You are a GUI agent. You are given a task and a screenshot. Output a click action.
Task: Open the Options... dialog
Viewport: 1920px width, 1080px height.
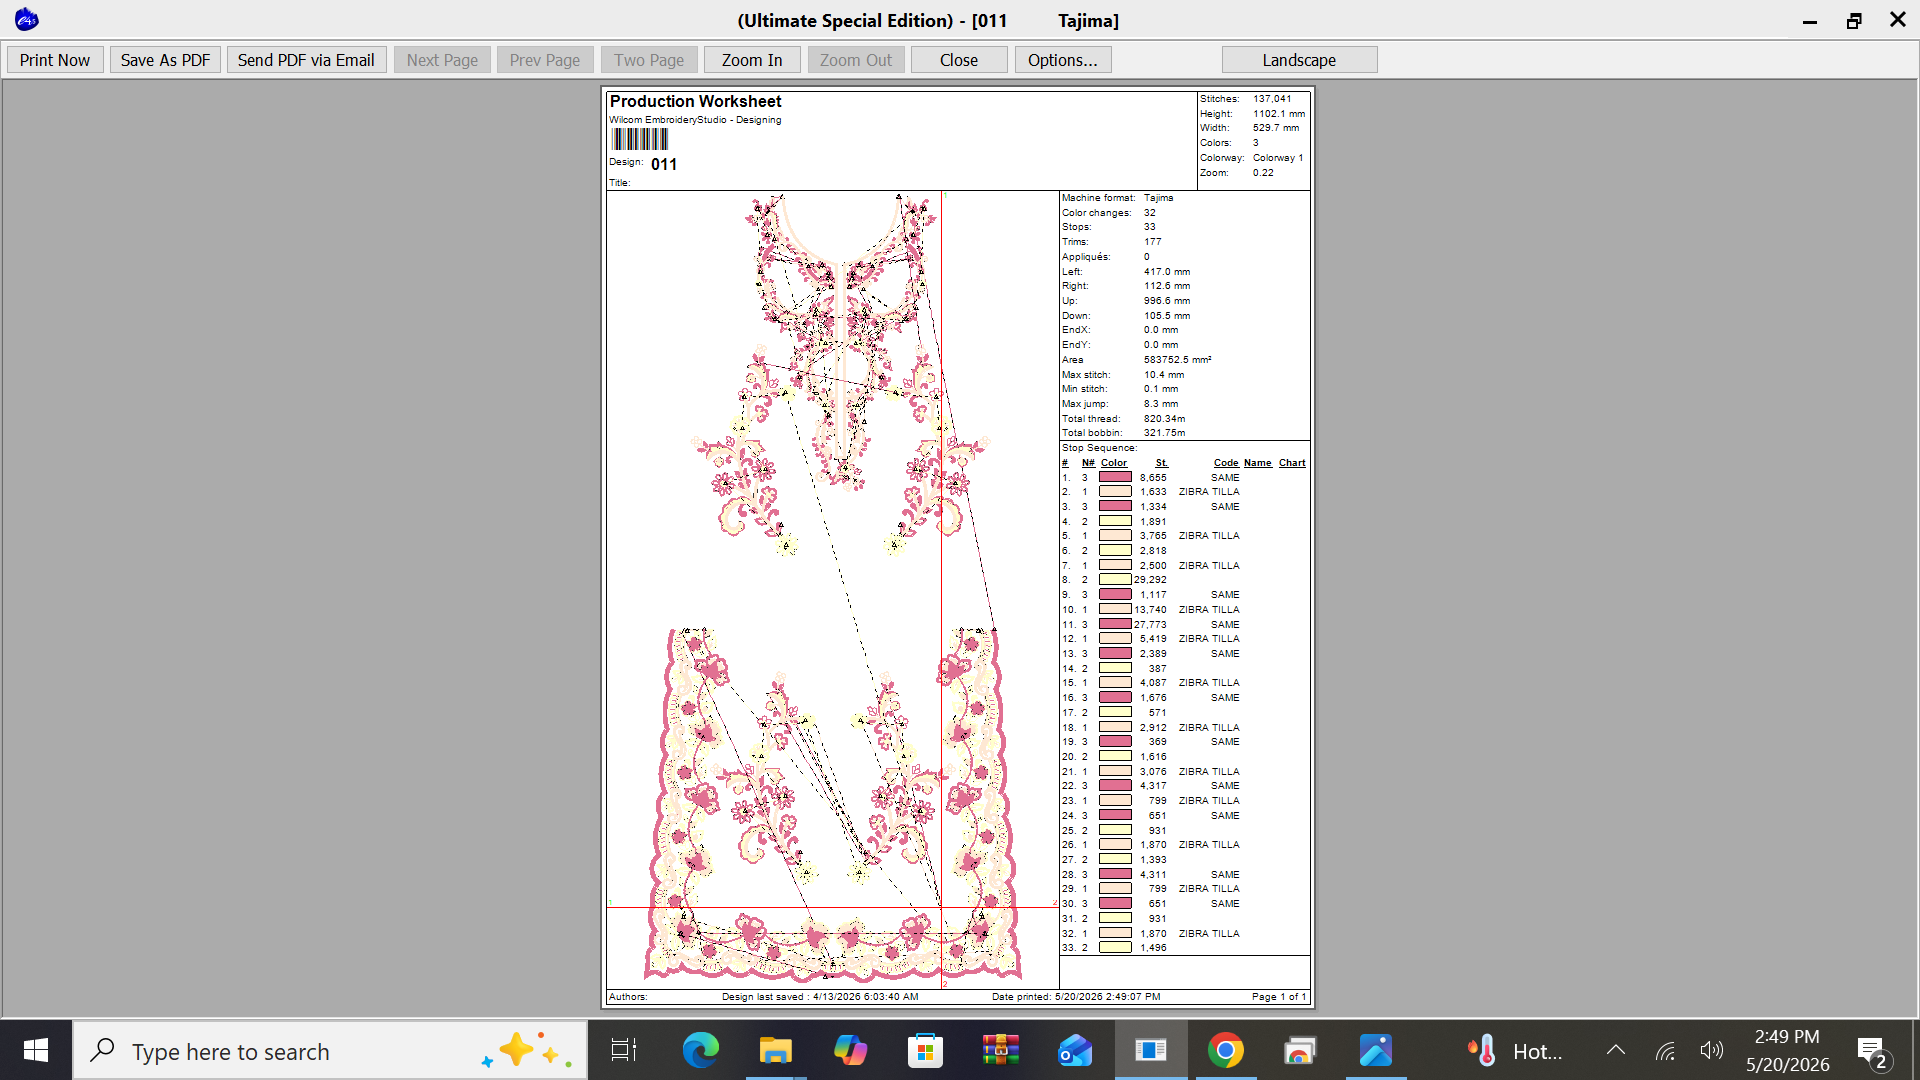click(1063, 60)
